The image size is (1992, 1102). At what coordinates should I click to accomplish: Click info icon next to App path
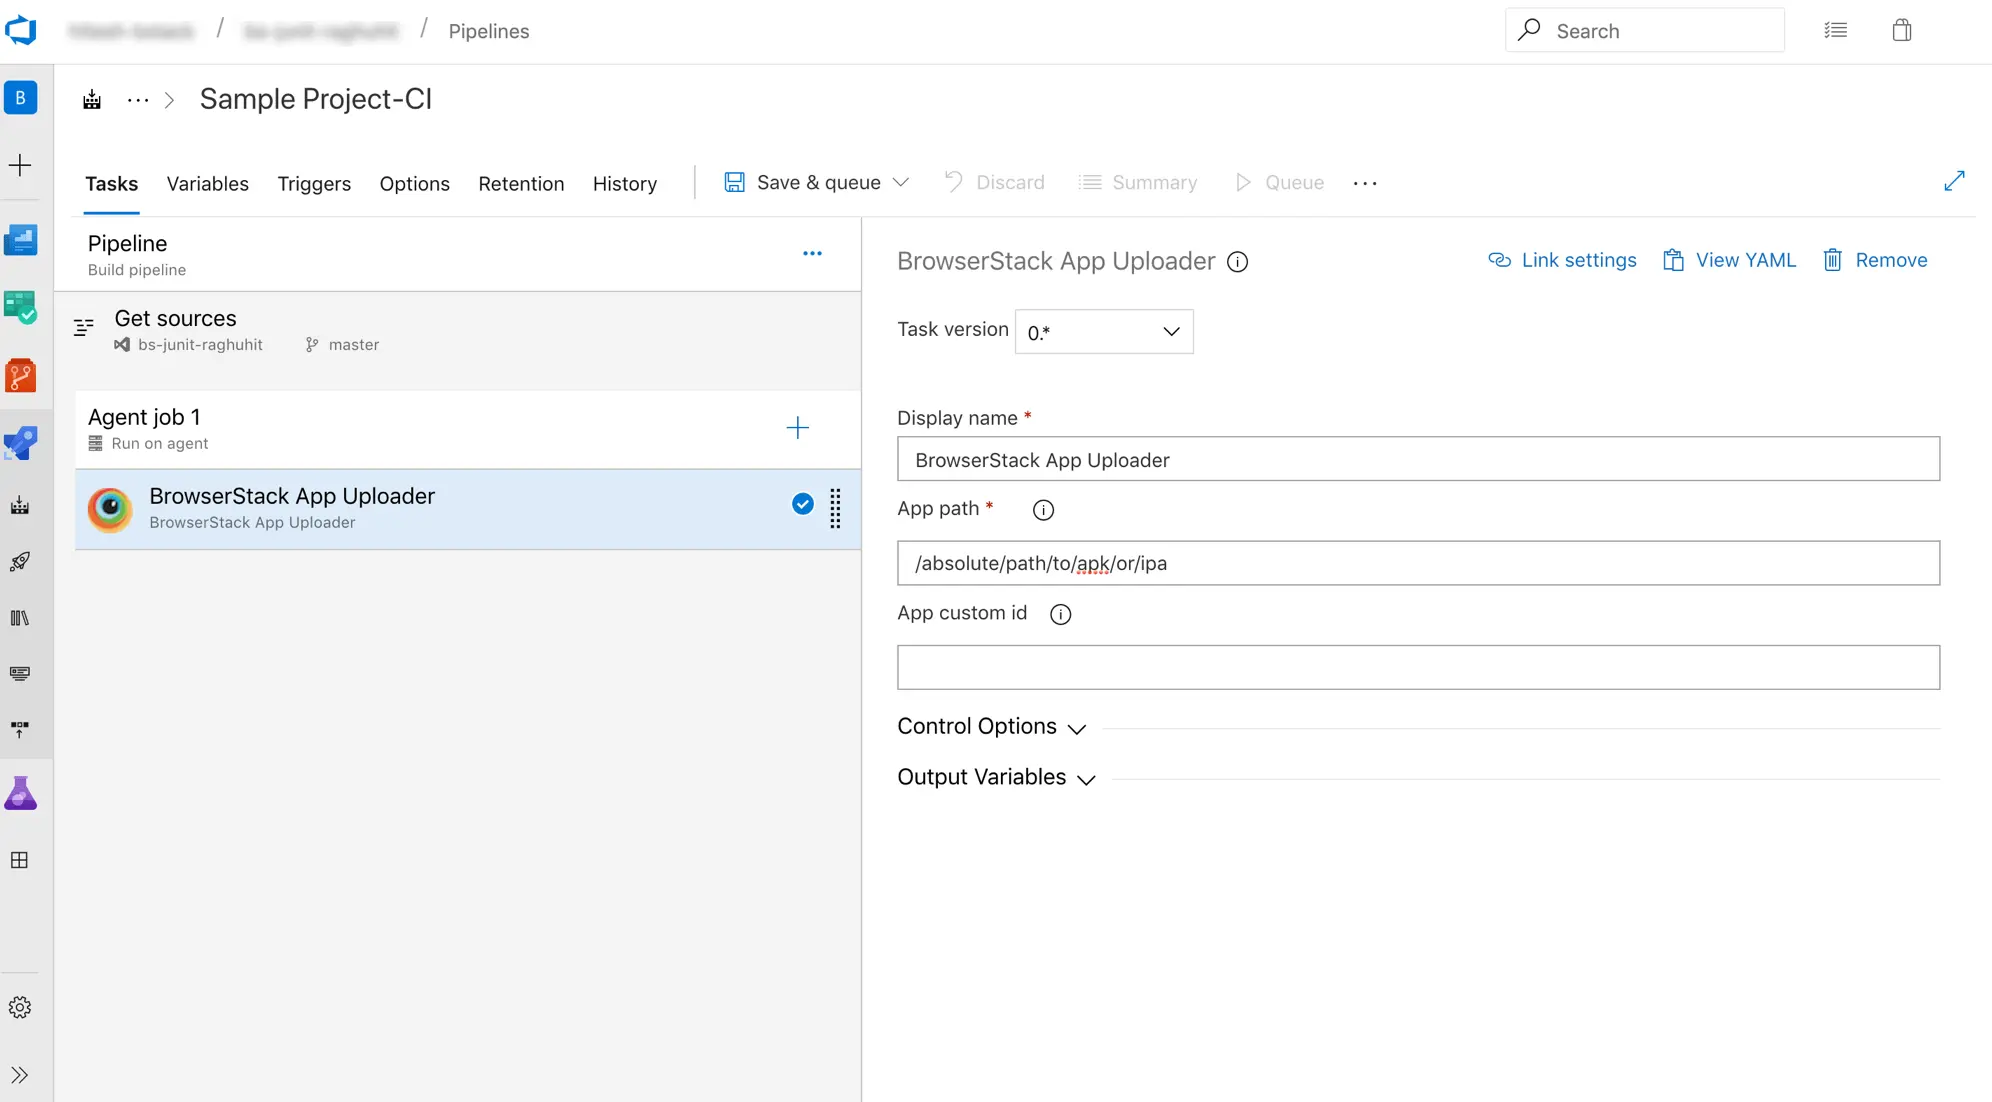[x=1043, y=510]
